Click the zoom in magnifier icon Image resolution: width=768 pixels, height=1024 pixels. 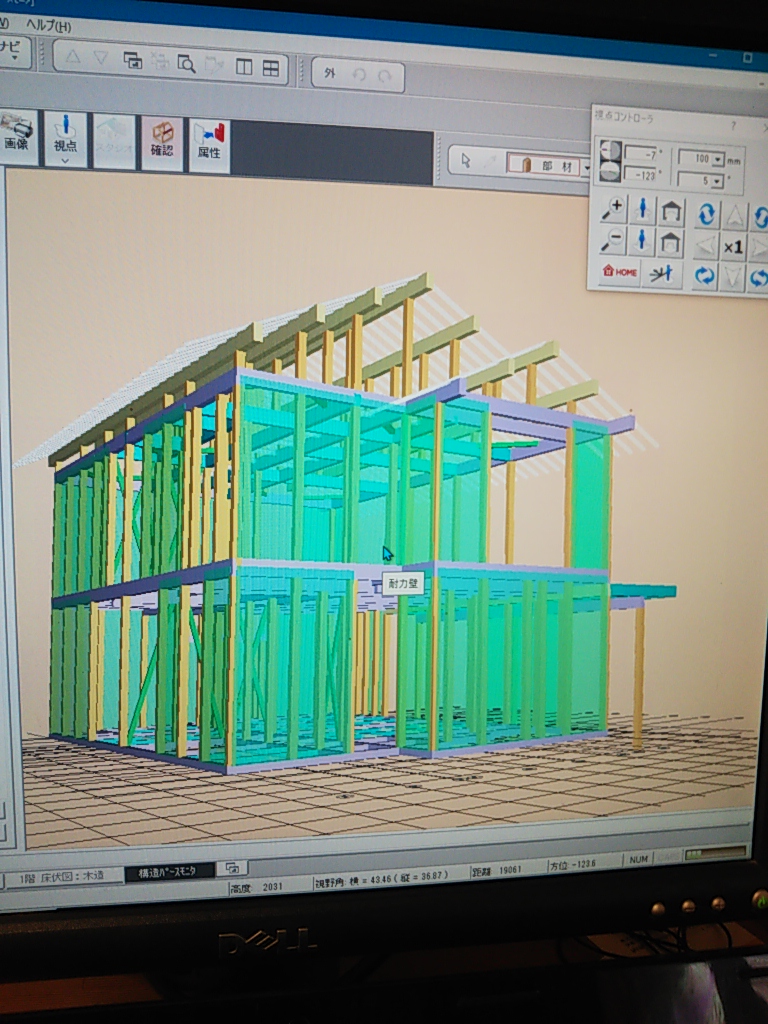click(613, 210)
